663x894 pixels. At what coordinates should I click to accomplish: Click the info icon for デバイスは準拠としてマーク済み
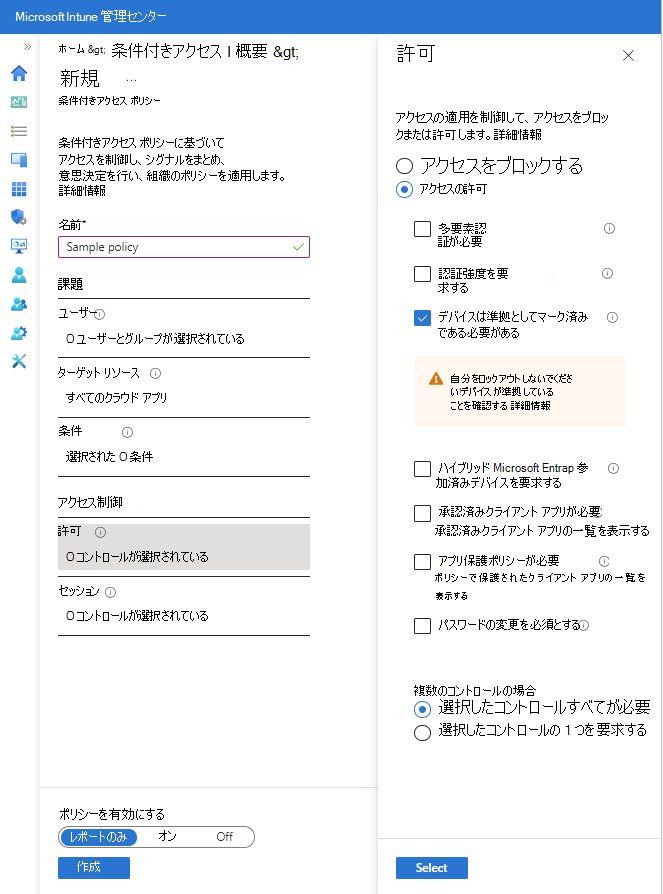pos(612,318)
